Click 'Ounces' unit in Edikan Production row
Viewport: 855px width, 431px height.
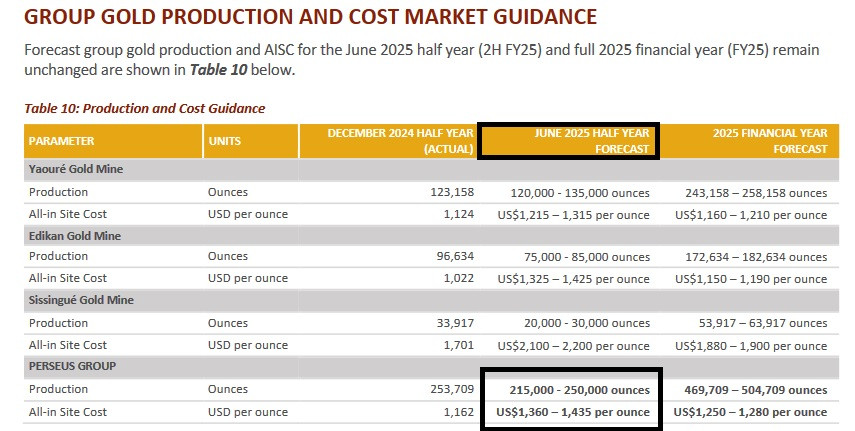click(x=227, y=256)
